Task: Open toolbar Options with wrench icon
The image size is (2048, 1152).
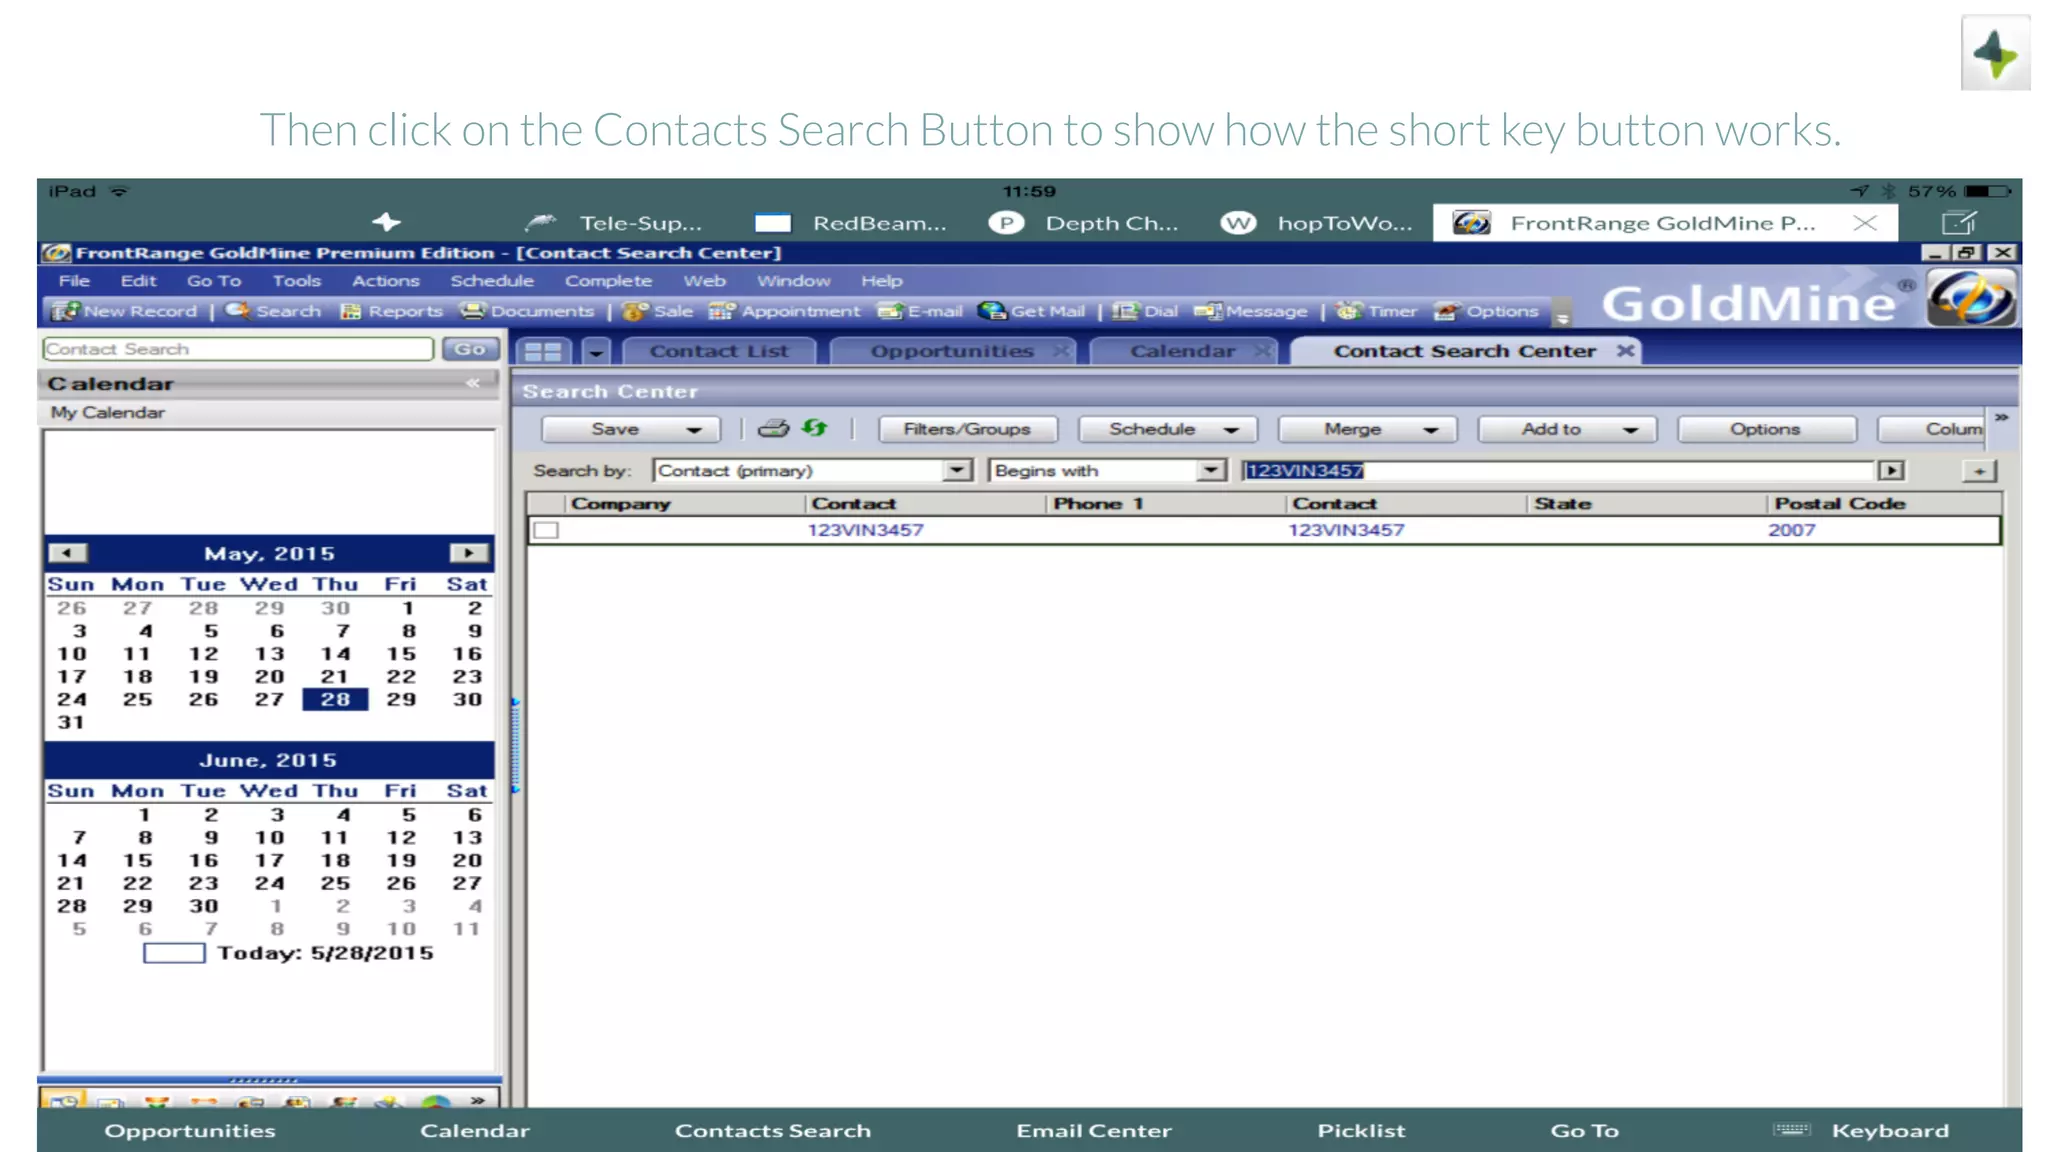Action: (1486, 311)
